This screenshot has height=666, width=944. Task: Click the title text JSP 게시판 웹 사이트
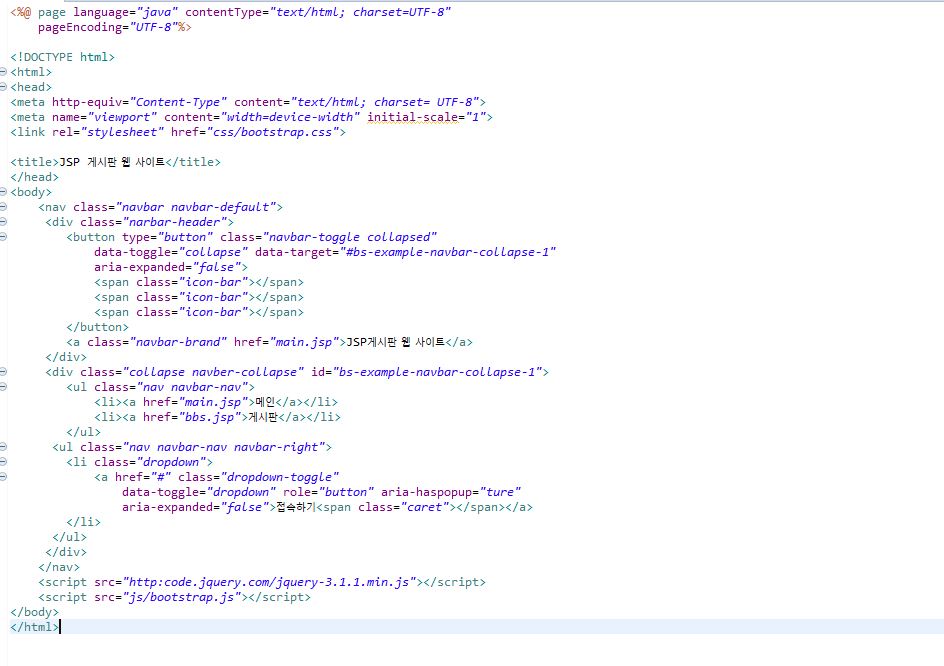coord(112,162)
